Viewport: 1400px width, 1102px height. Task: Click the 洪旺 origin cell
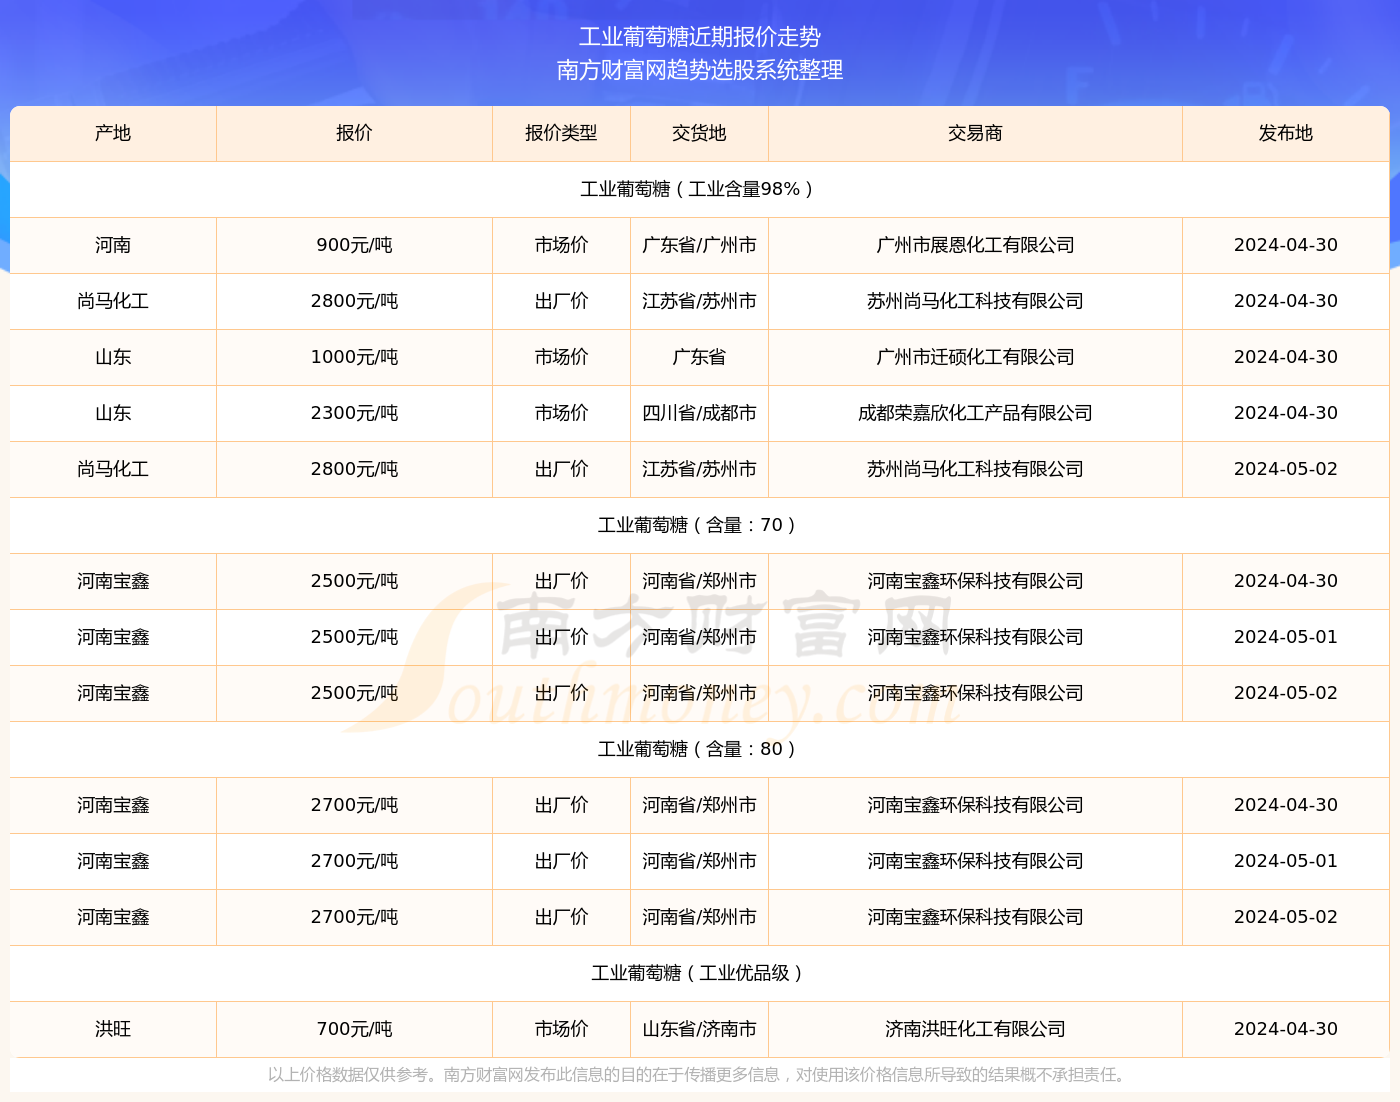click(113, 1029)
